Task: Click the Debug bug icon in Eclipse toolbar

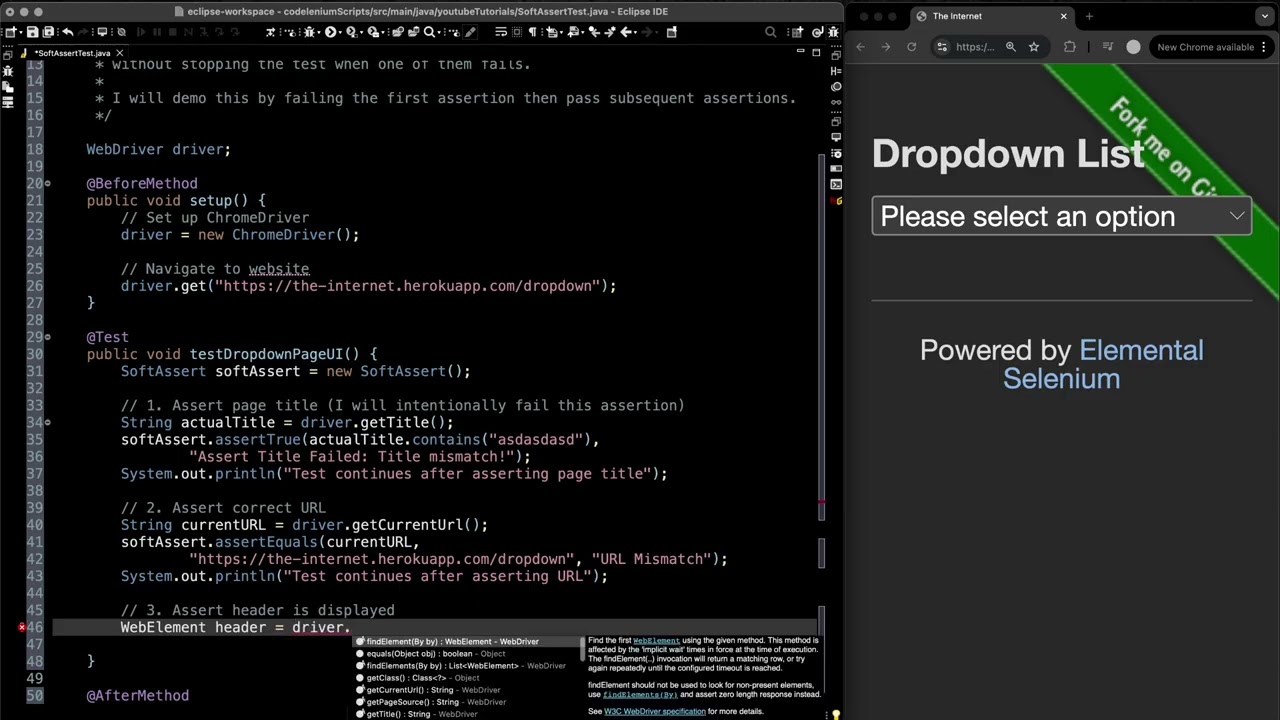Action: [x=310, y=32]
